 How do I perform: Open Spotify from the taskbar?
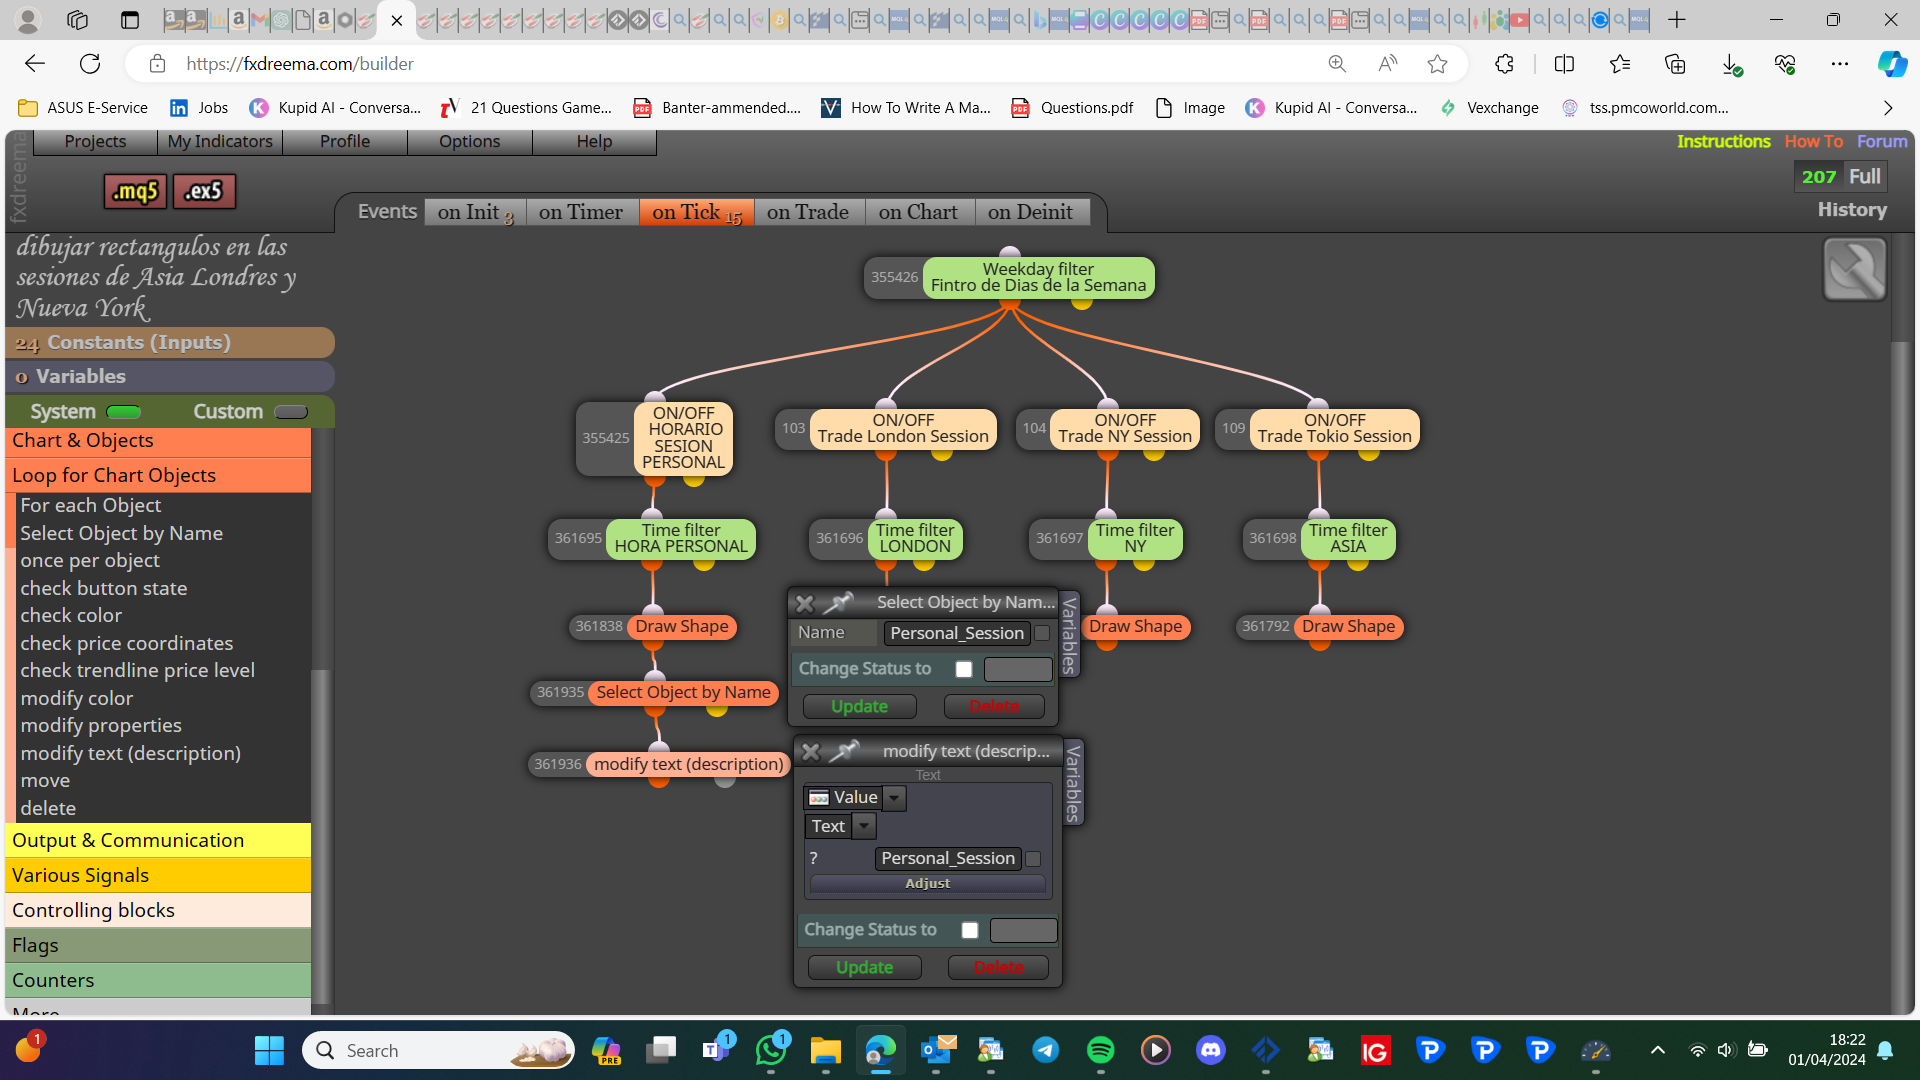[x=1101, y=1050]
